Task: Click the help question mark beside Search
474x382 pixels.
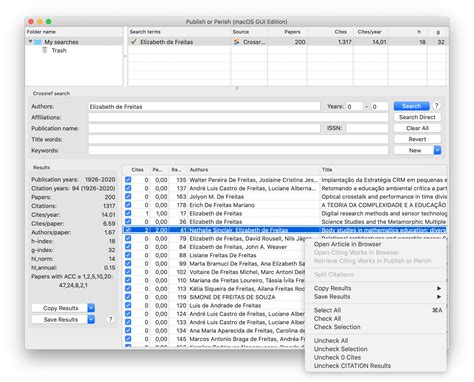Action: pos(436,106)
